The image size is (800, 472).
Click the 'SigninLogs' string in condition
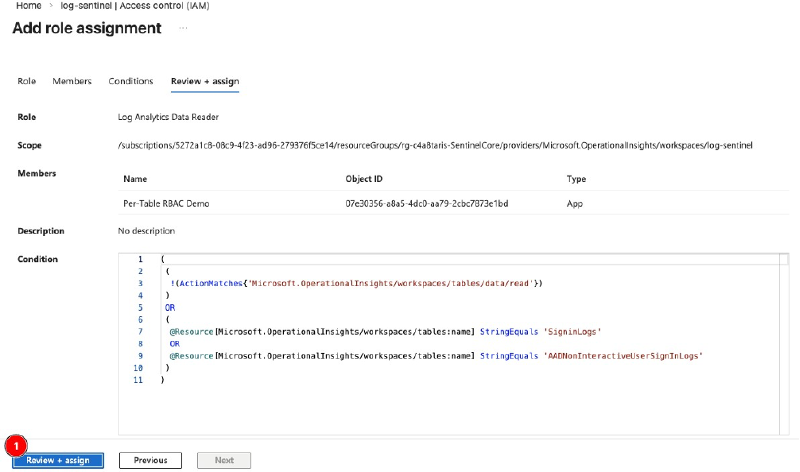point(571,331)
